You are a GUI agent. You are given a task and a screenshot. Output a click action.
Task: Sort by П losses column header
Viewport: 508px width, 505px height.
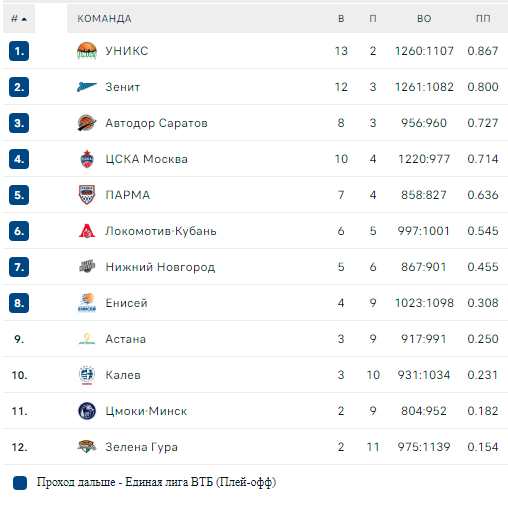[x=373, y=19]
